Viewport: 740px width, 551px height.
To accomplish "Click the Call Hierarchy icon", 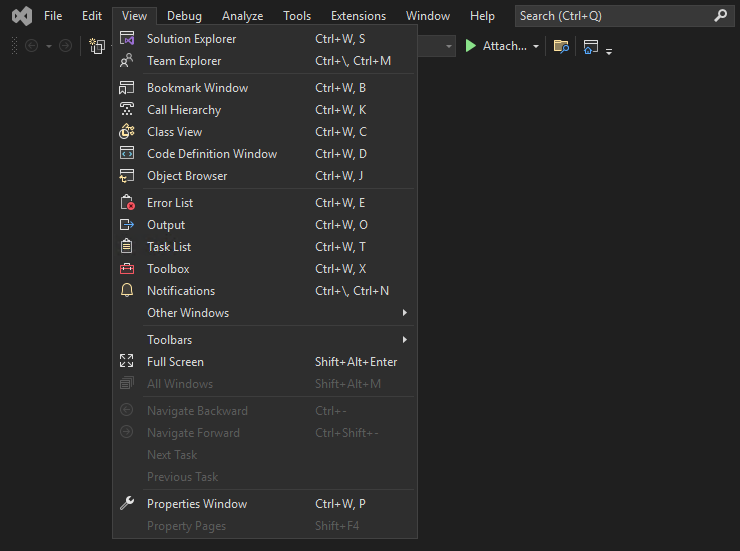I will (x=126, y=109).
